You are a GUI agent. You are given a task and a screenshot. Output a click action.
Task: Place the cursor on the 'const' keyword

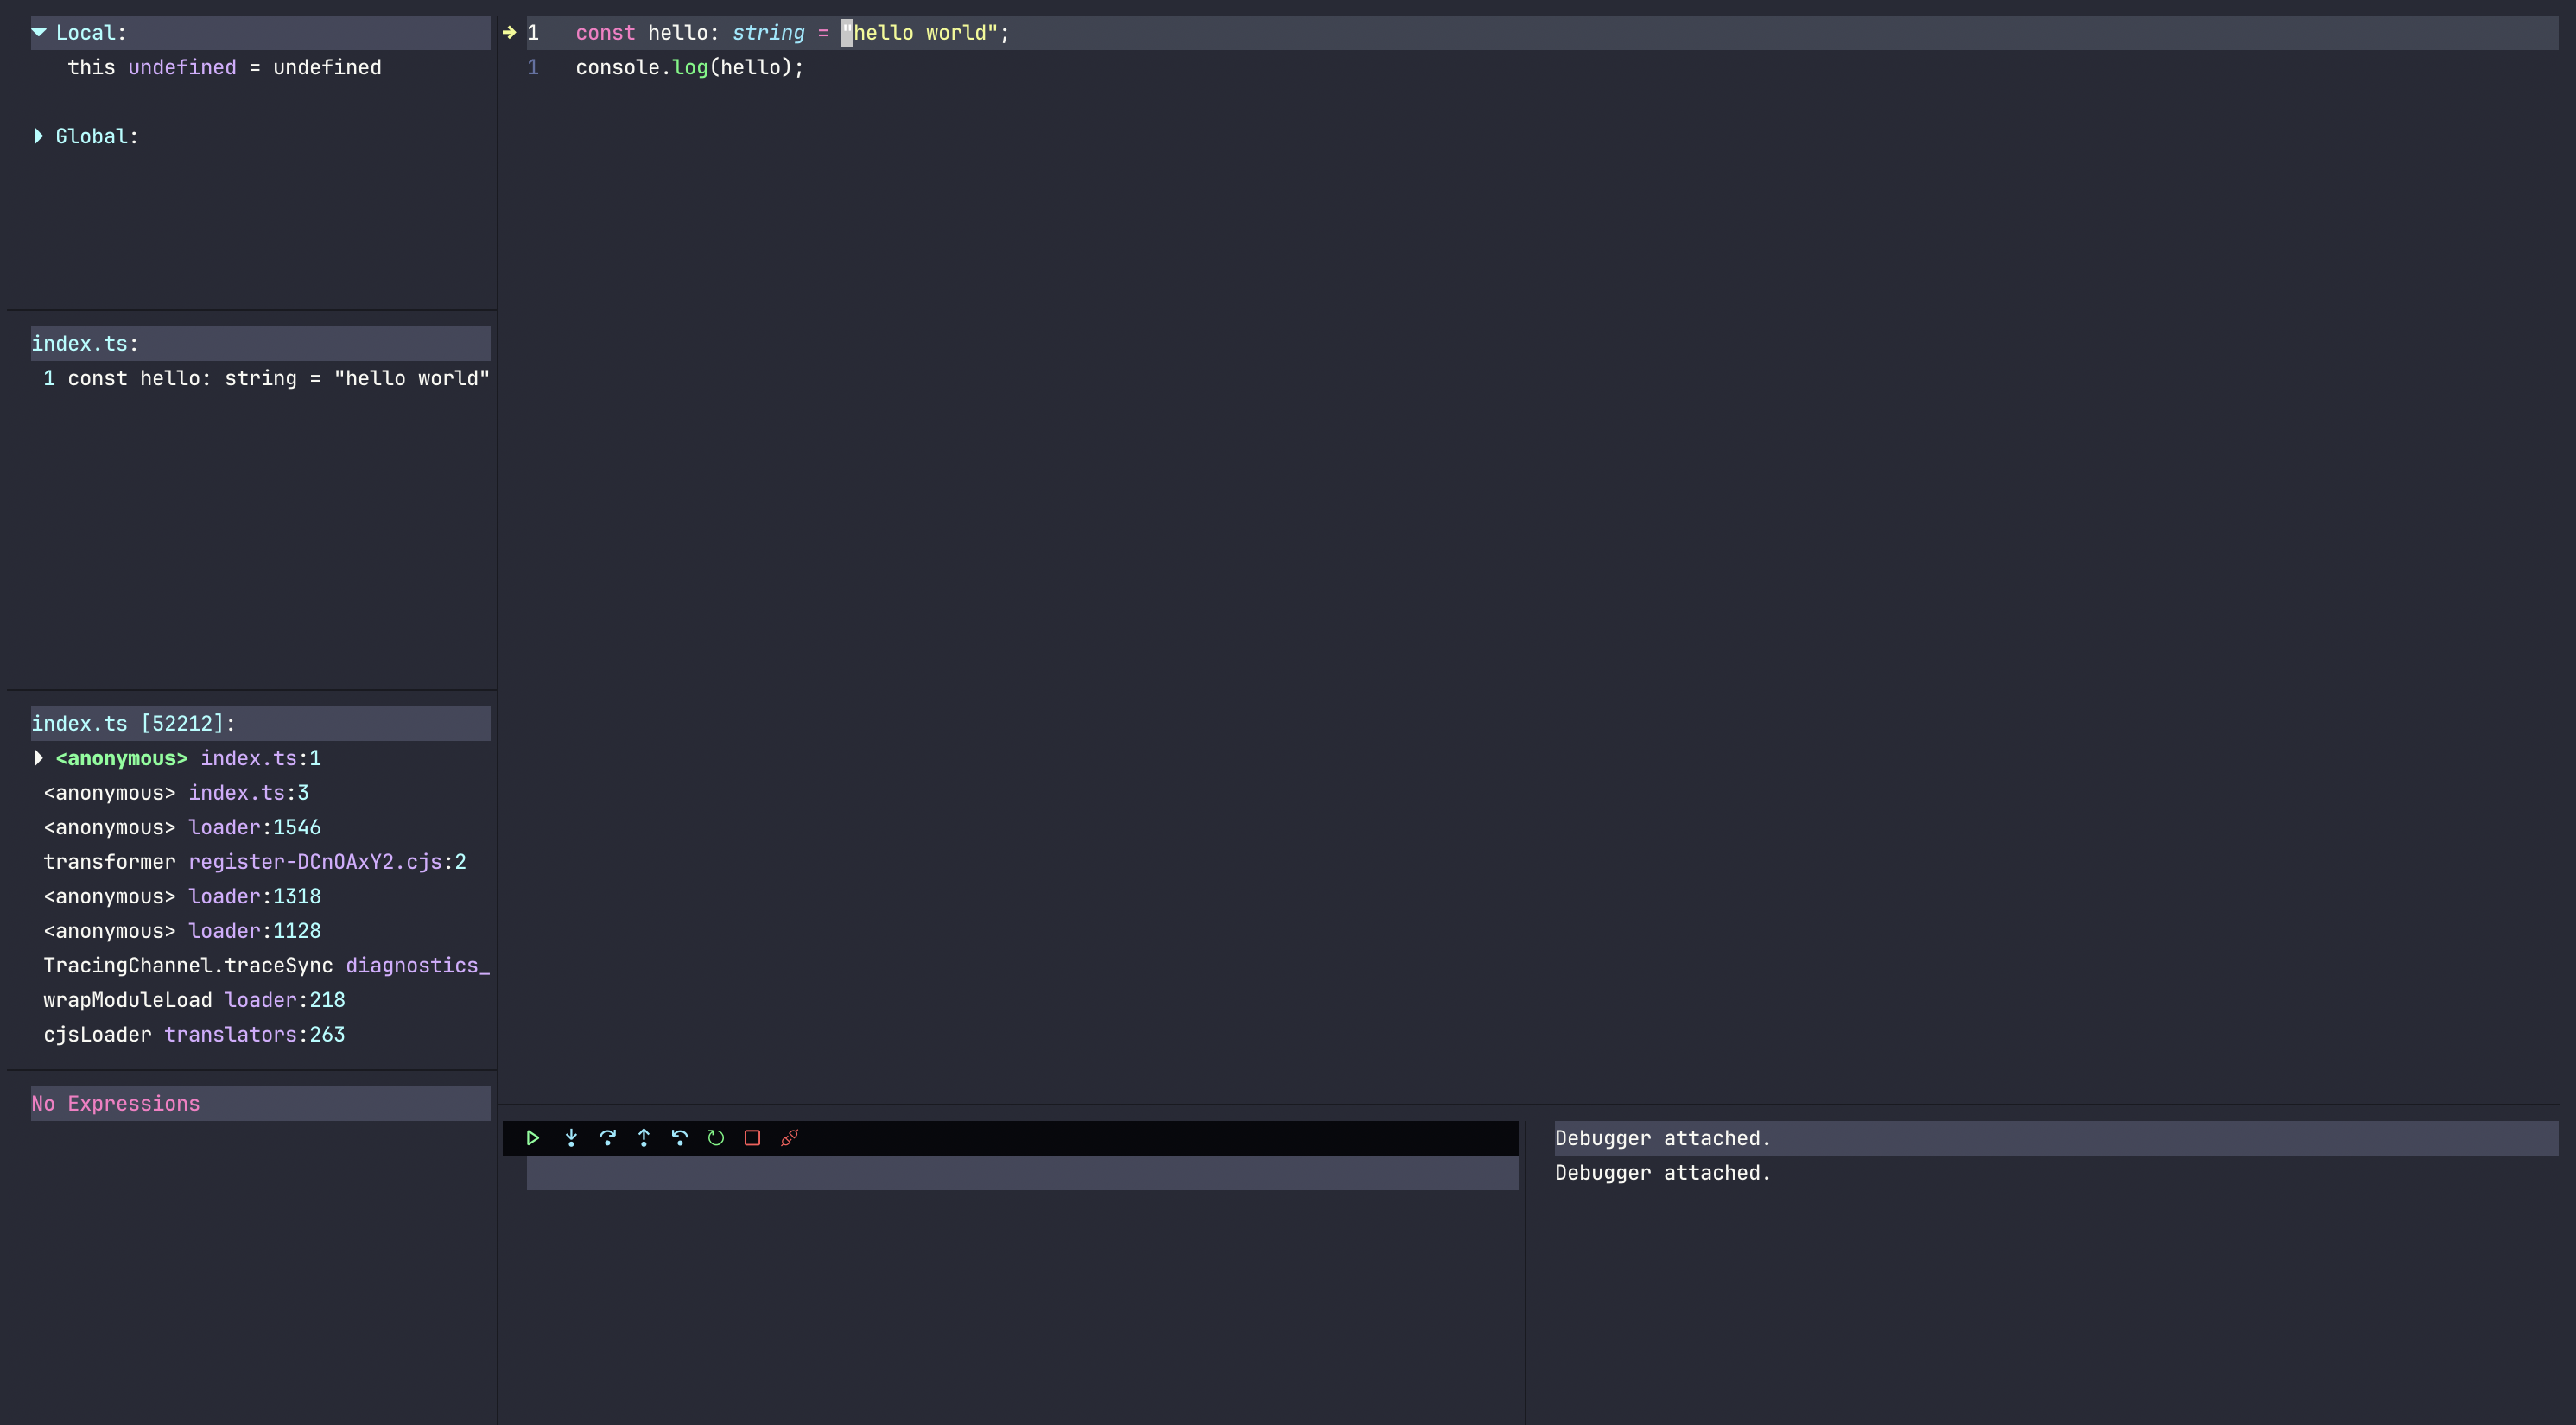pos(605,32)
